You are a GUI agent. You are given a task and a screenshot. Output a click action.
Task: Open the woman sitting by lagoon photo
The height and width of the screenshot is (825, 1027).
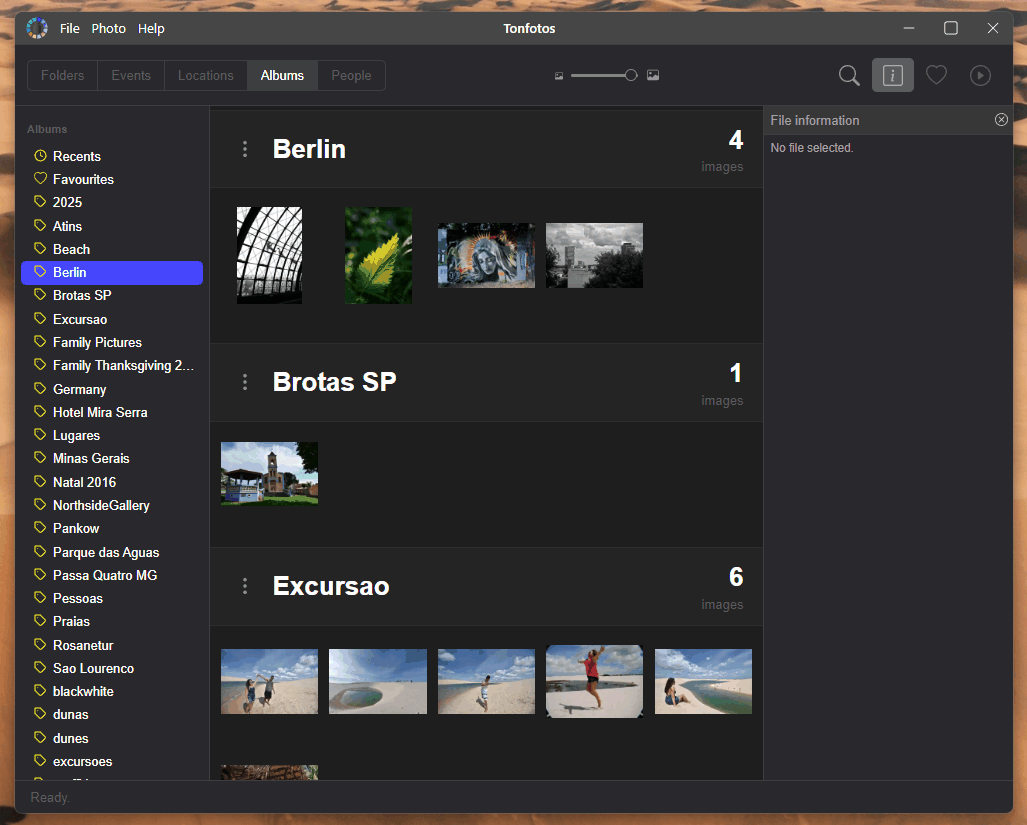click(703, 681)
